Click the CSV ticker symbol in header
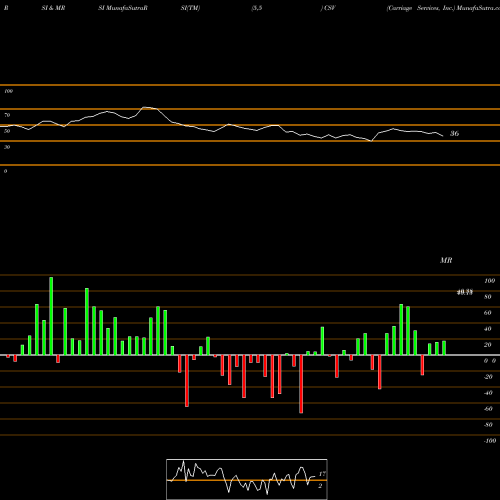The image size is (500, 500). pos(329,8)
